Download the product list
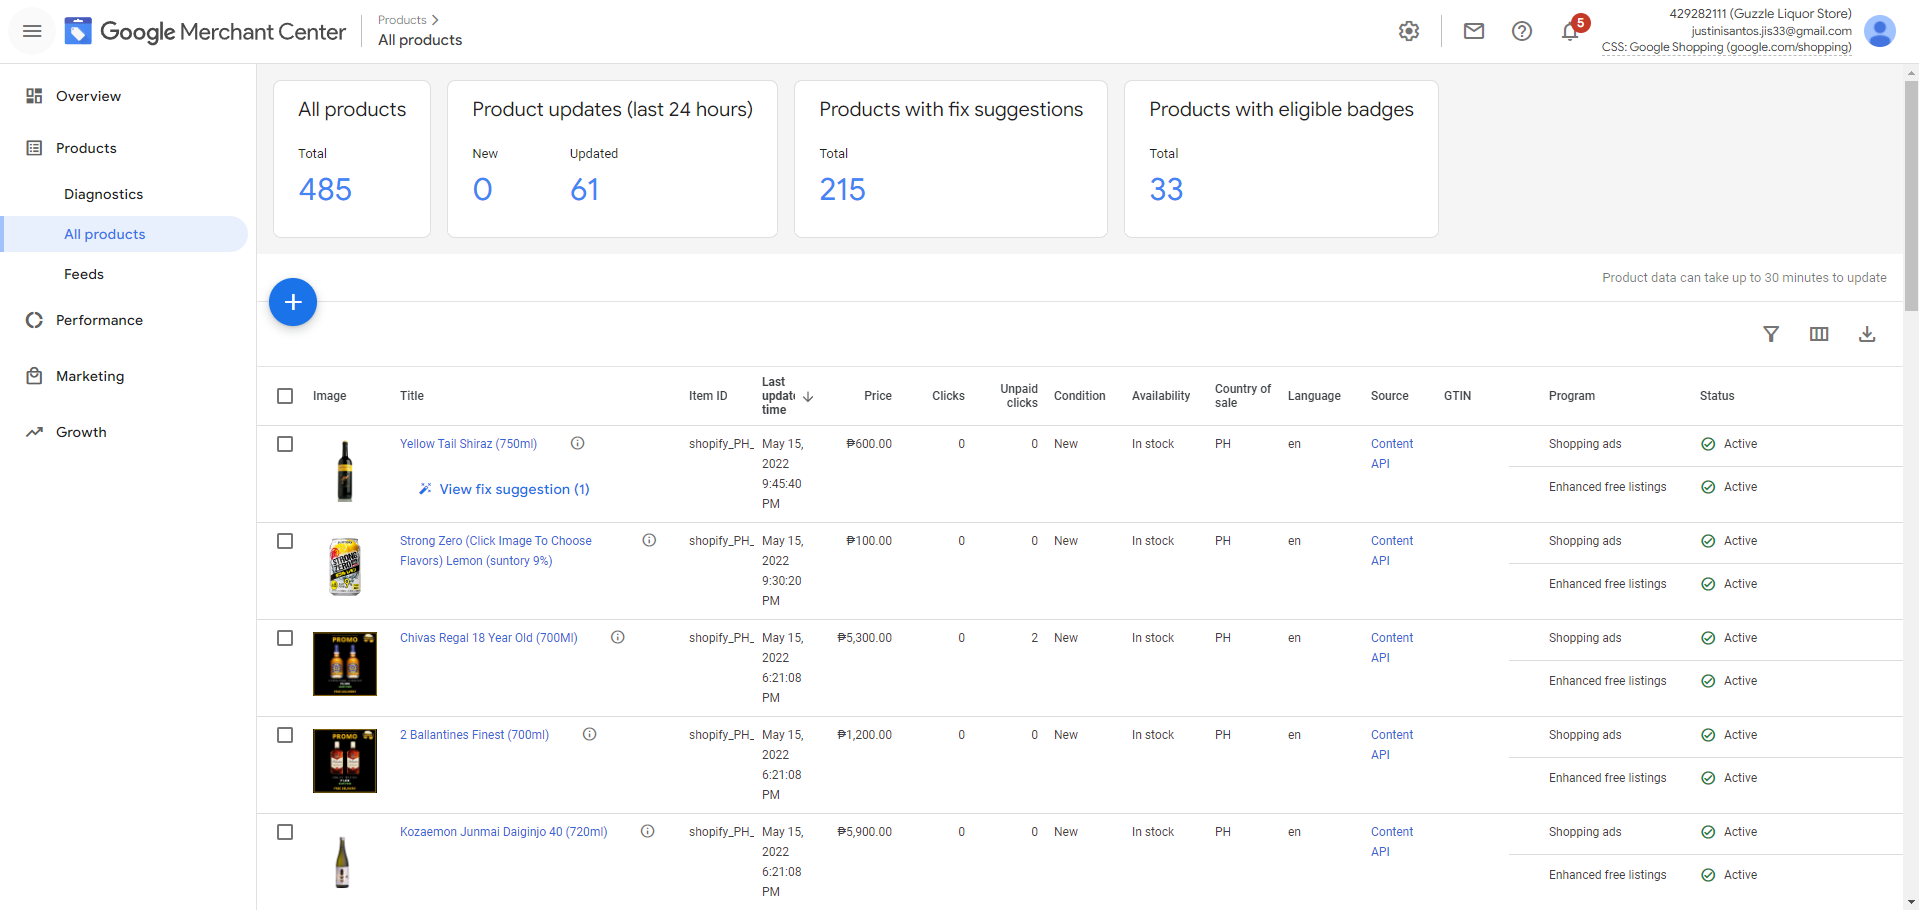The height and width of the screenshot is (910, 1919). tap(1866, 334)
